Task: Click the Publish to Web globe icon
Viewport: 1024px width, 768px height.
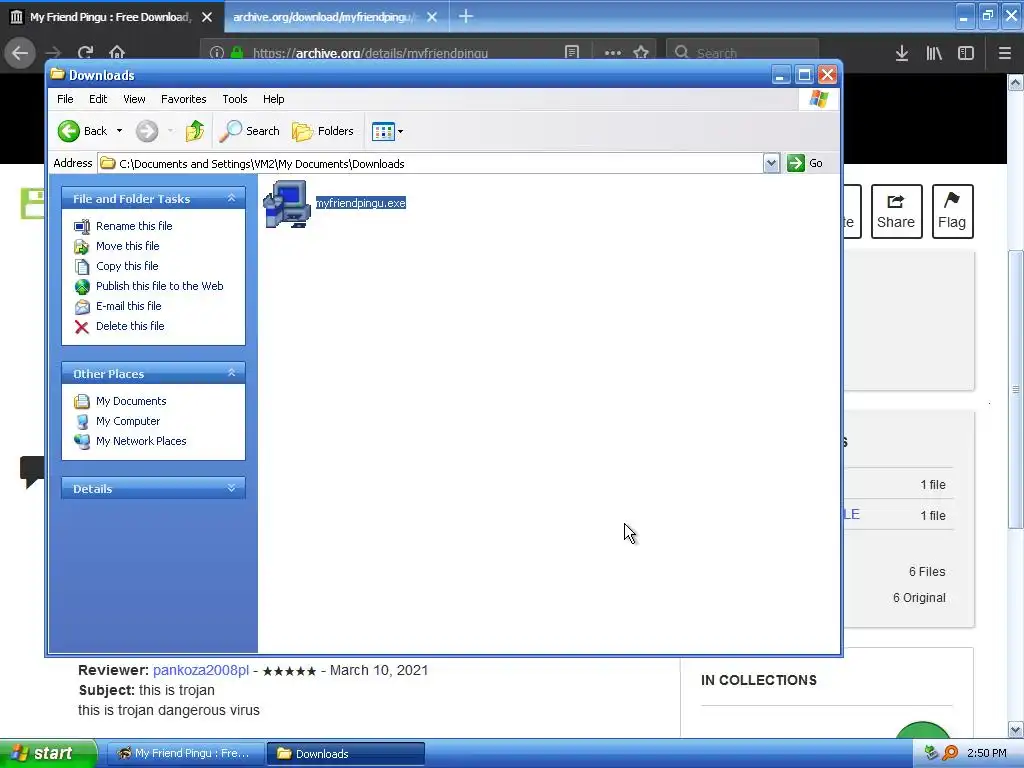Action: (82, 287)
